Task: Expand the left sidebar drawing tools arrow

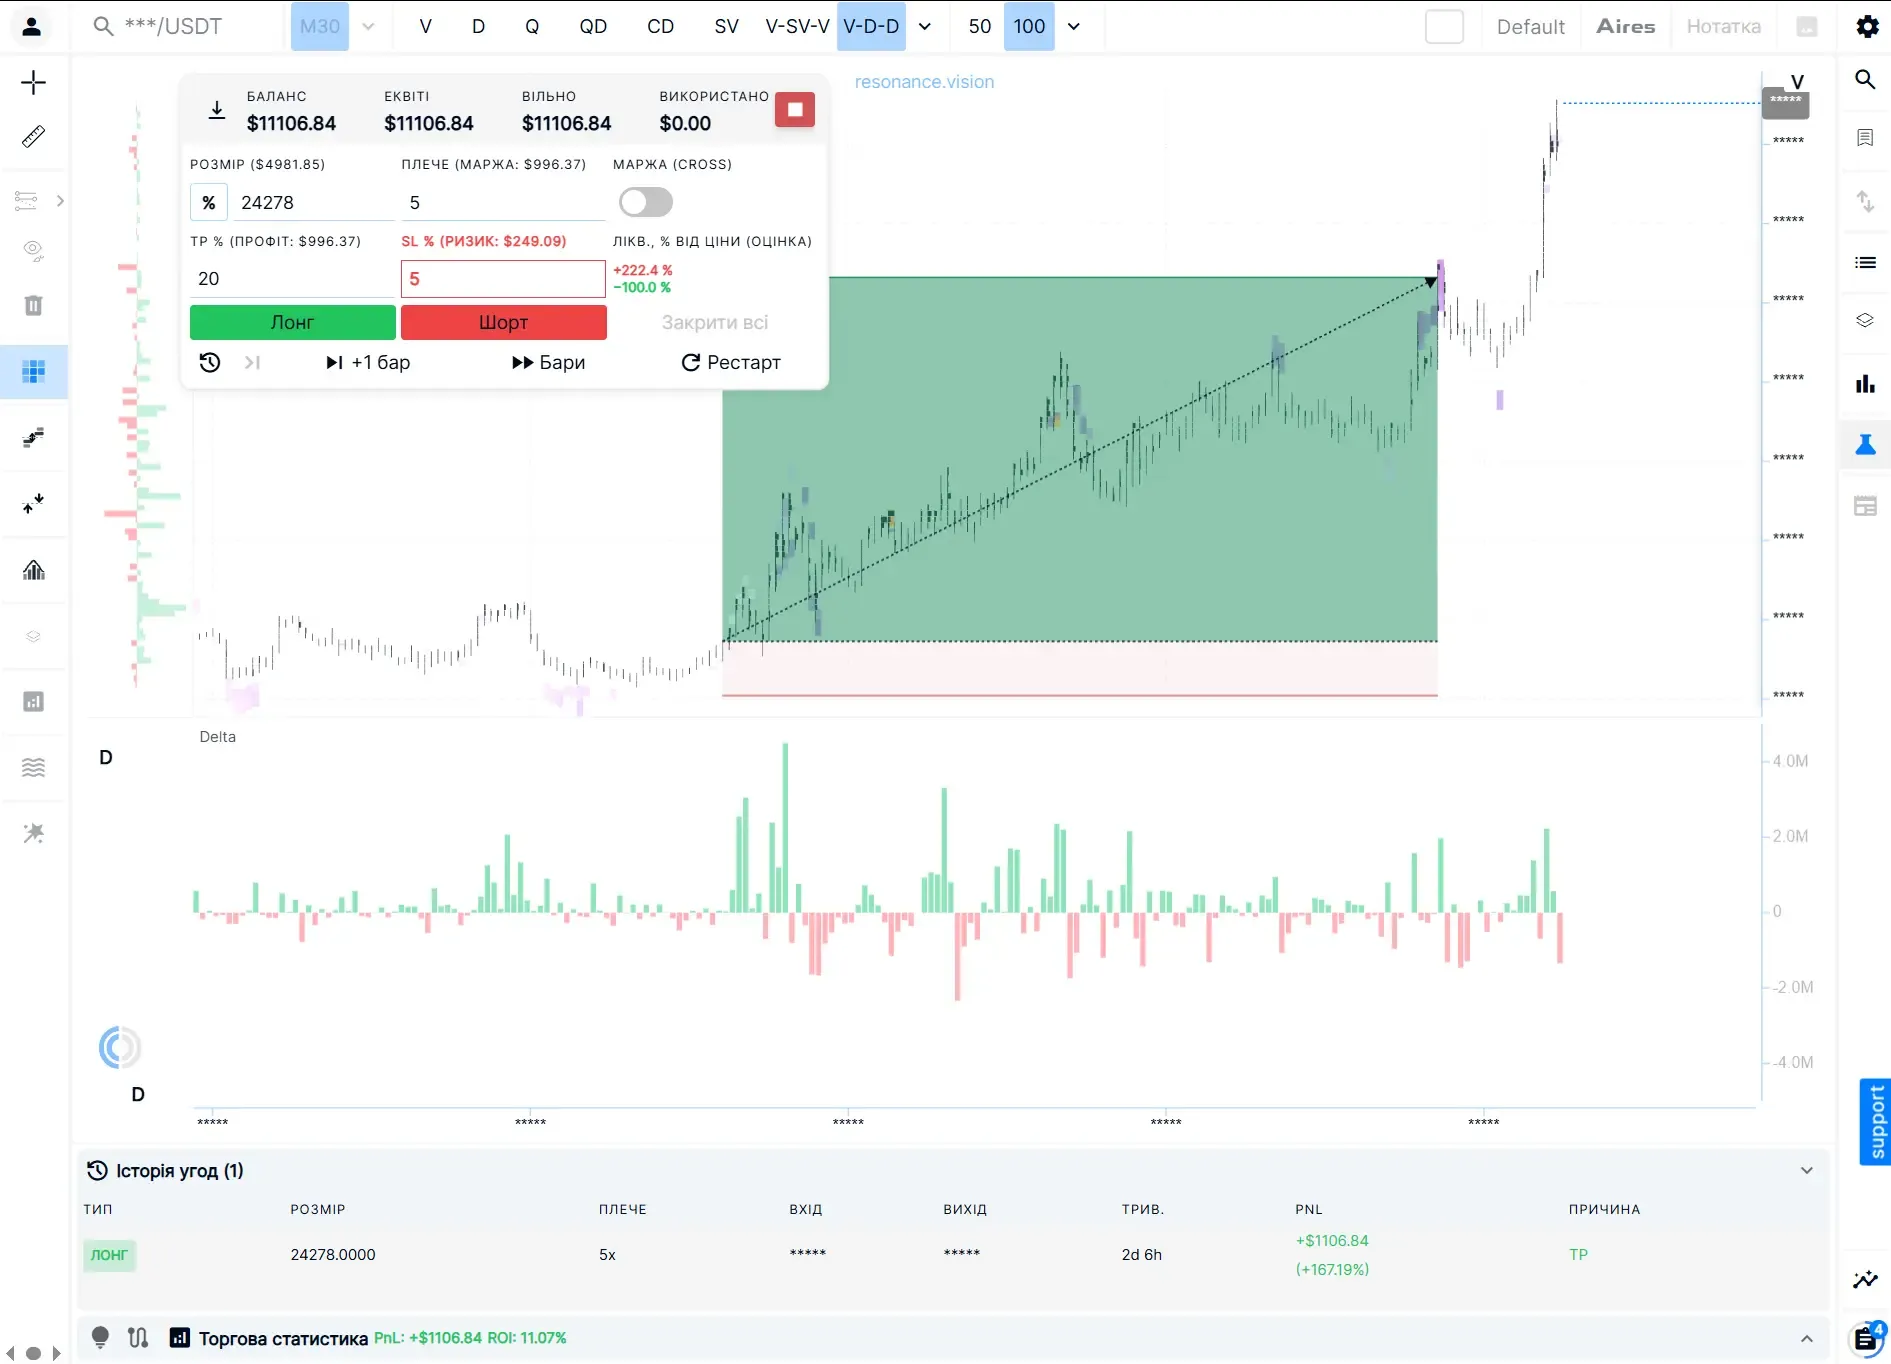Action: pyautogui.click(x=60, y=201)
